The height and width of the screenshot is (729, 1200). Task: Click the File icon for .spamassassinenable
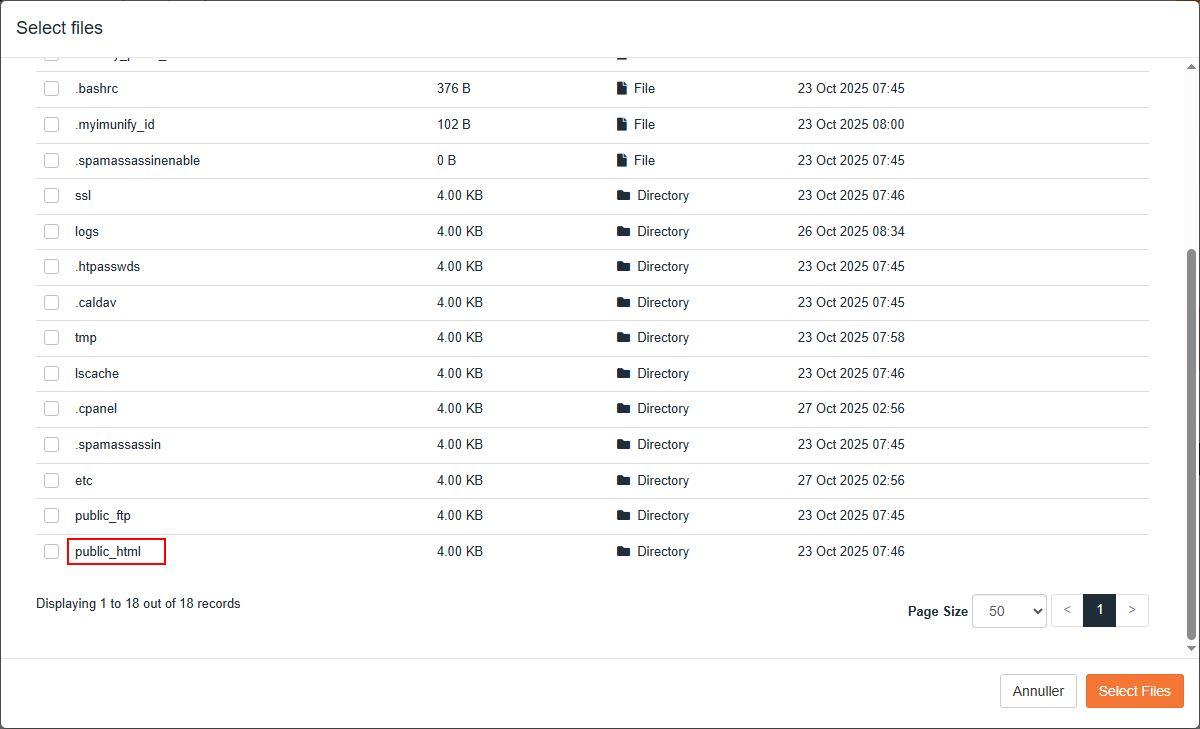coord(620,160)
